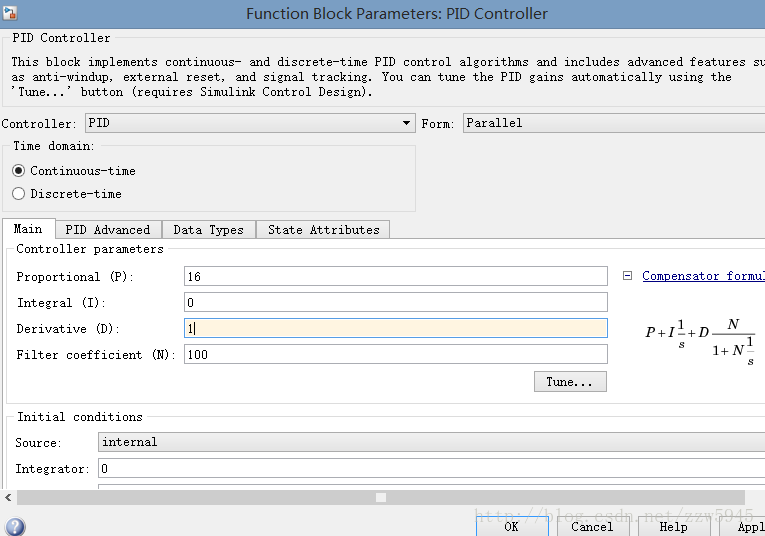This screenshot has width=765, height=536.
Task: Open the initial conditions Source dropdown
Action: pyautogui.click(x=431, y=442)
